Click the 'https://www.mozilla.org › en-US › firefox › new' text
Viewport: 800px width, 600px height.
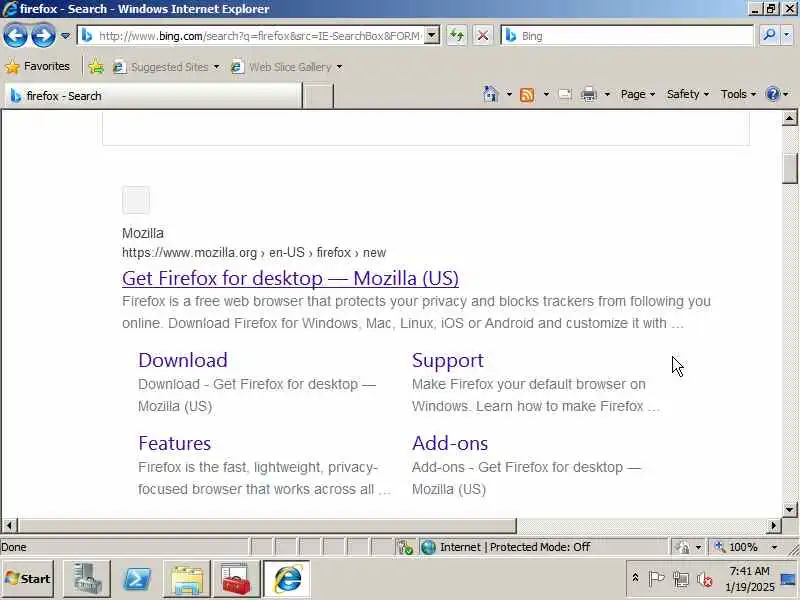tap(254, 253)
